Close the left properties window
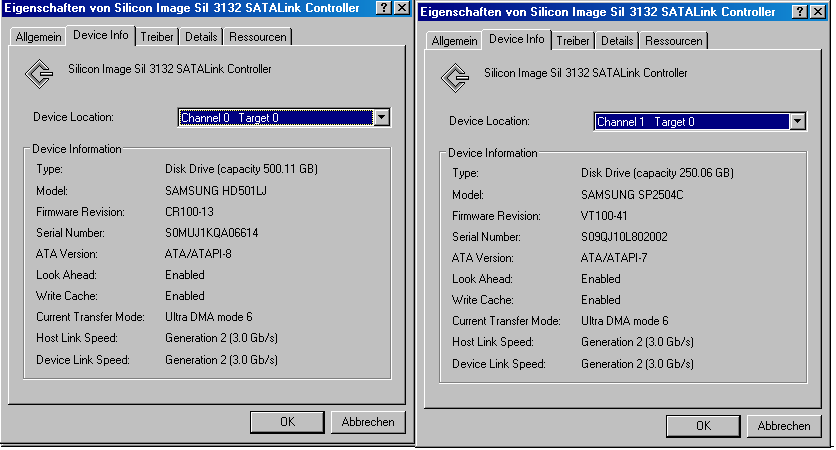 pos(401,8)
